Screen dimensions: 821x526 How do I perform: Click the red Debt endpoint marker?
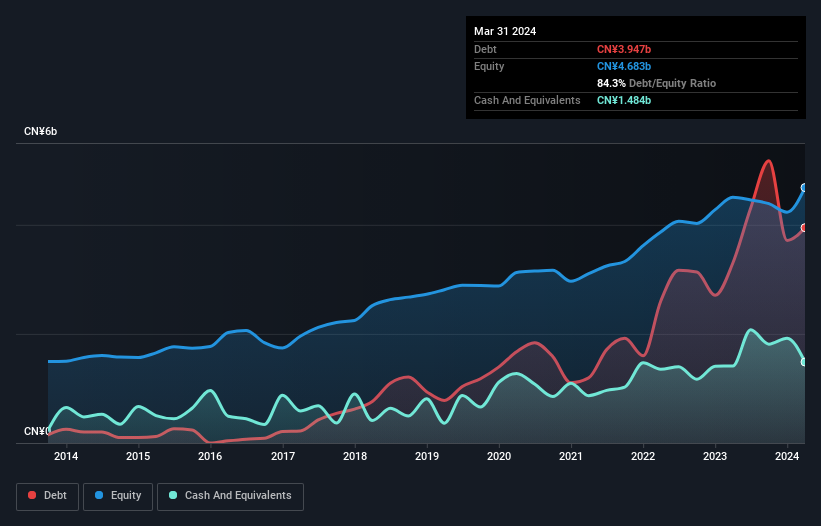[805, 228]
